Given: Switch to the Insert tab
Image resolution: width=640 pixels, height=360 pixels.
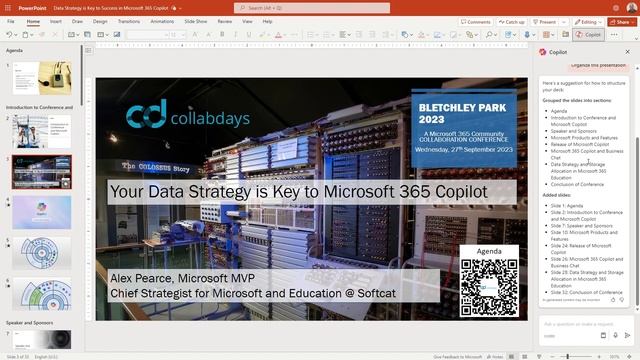Looking at the screenshot, I should point(56,21).
